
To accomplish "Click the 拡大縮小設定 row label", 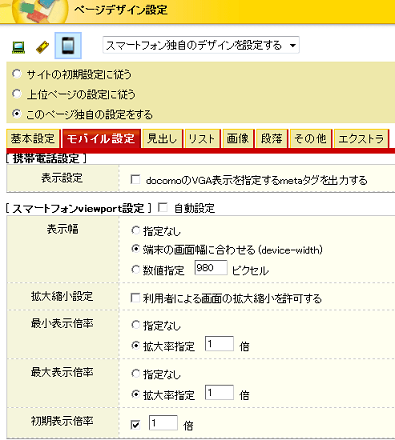I will pyautogui.click(x=62, y=296).
